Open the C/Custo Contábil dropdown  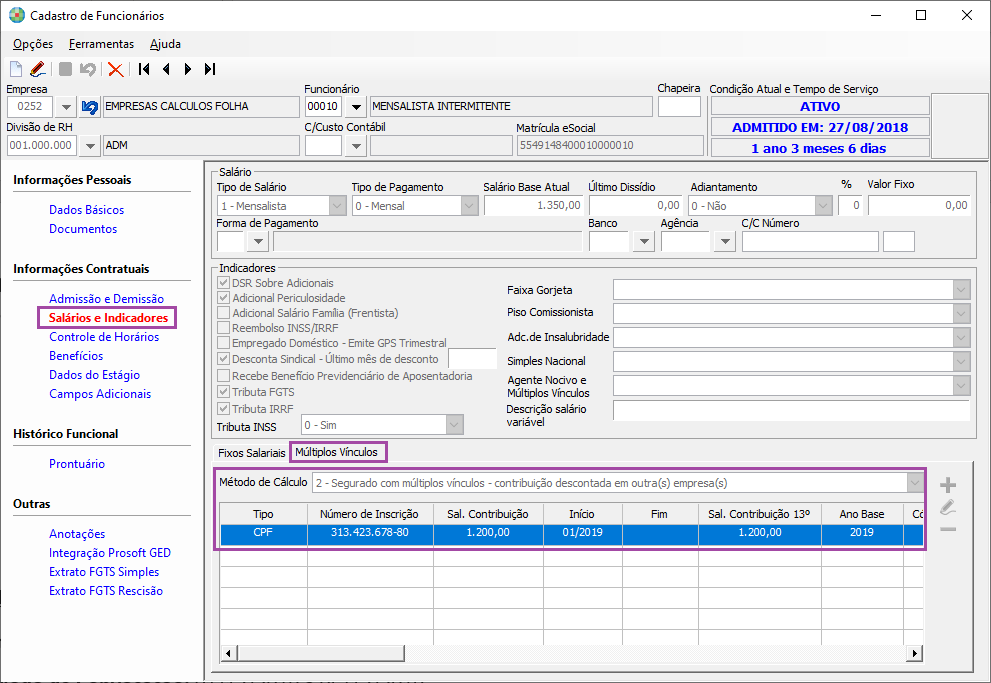pos(356,146)
